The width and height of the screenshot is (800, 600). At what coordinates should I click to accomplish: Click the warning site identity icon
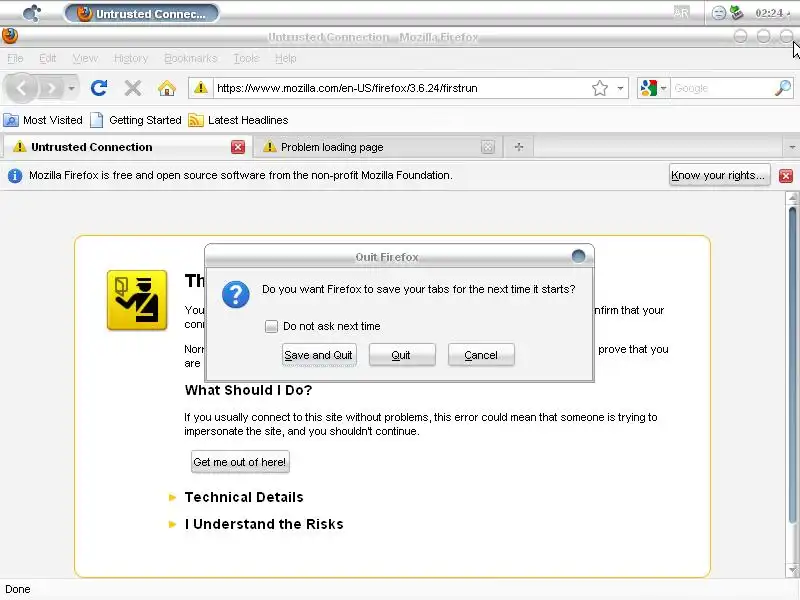tap(201, 88)
